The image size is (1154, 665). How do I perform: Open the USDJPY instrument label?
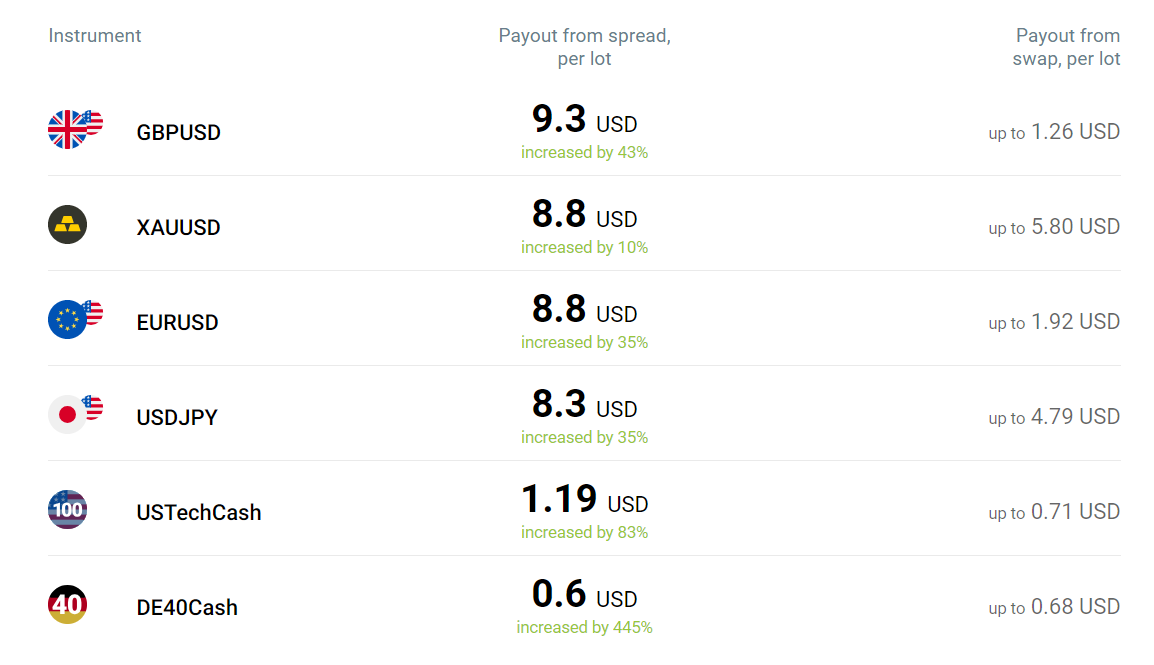[x=177, y=417]
